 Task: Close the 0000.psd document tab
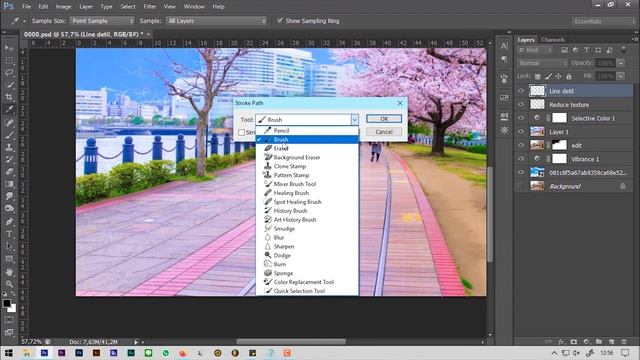tap(148, 34)
